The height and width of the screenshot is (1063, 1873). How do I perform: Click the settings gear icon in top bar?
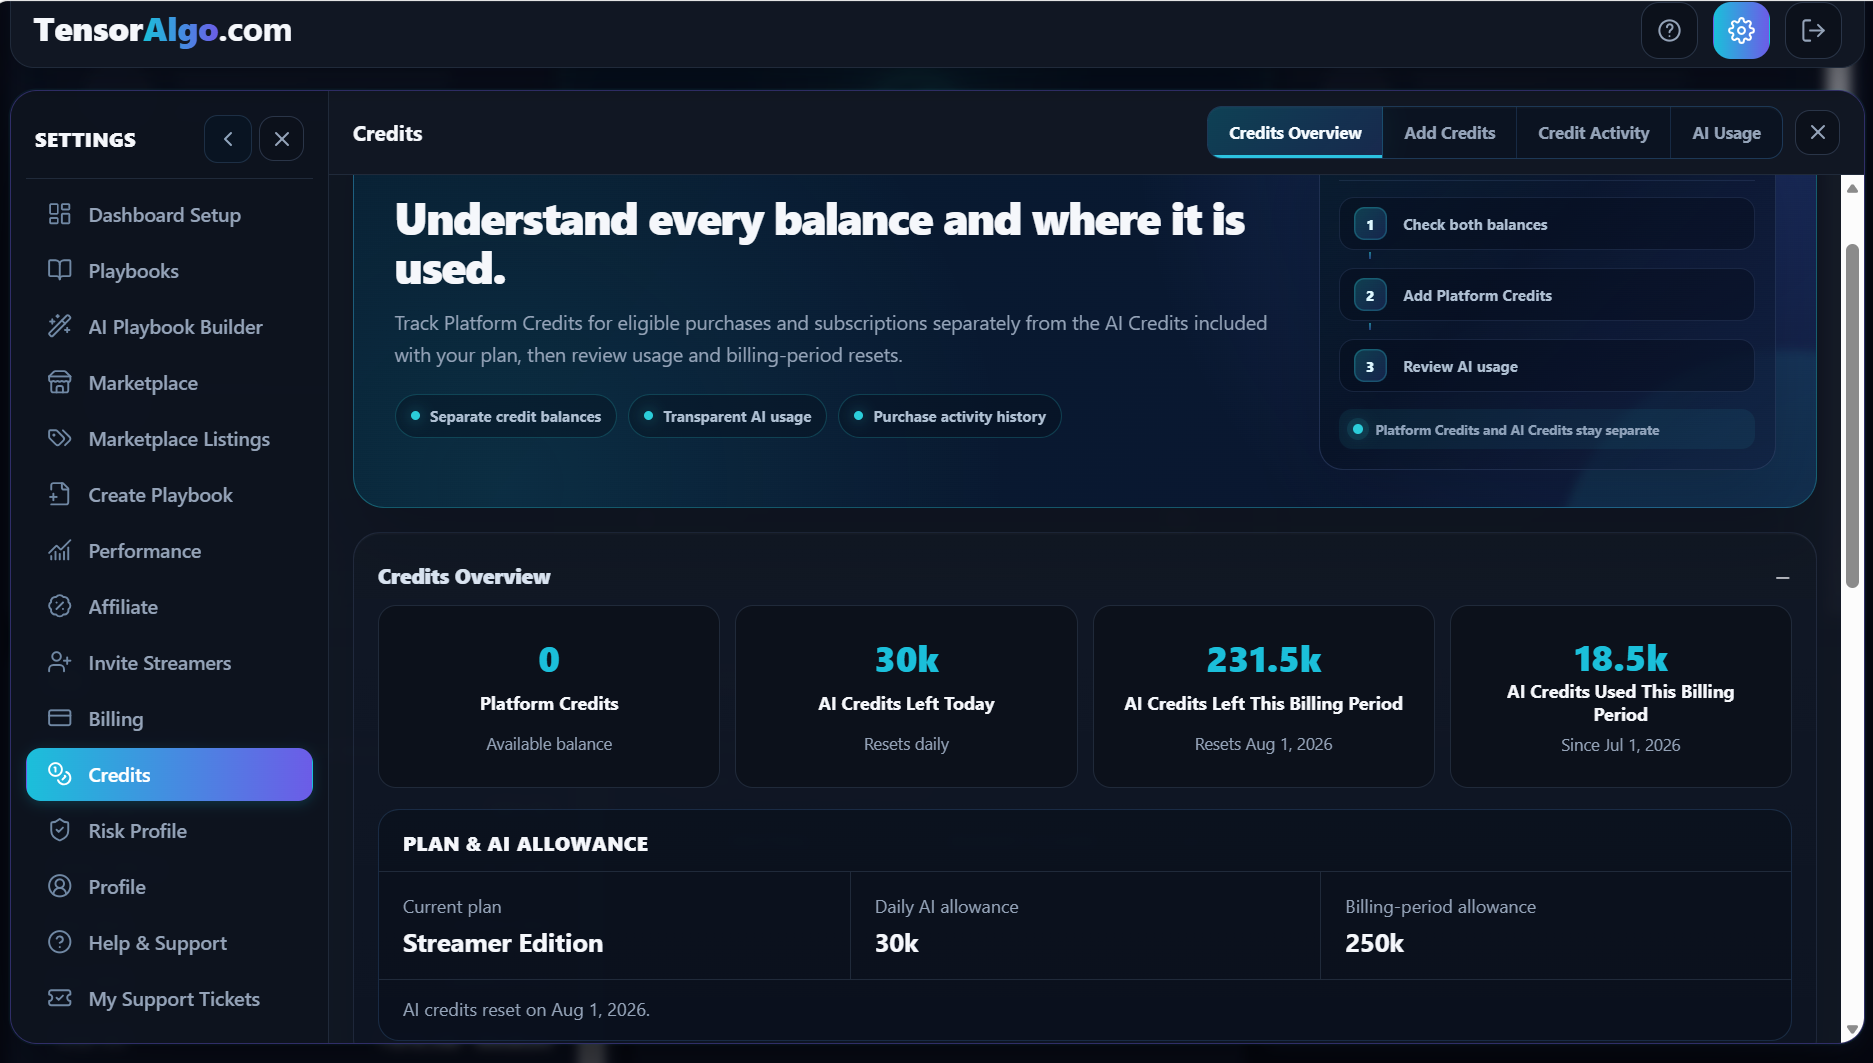pos(1741,31)
